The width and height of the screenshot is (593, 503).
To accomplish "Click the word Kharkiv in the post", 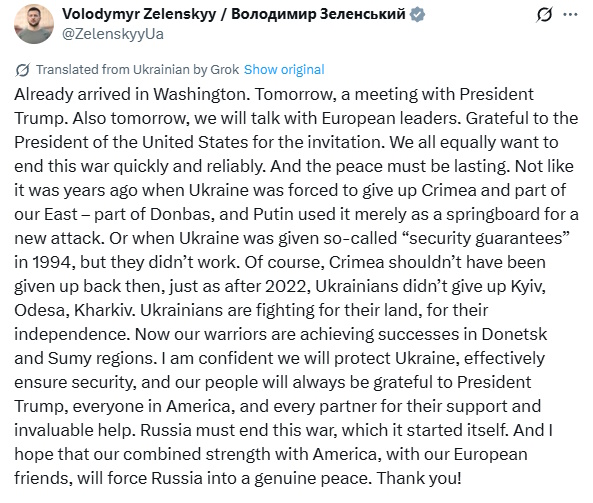I will [104, 310].
